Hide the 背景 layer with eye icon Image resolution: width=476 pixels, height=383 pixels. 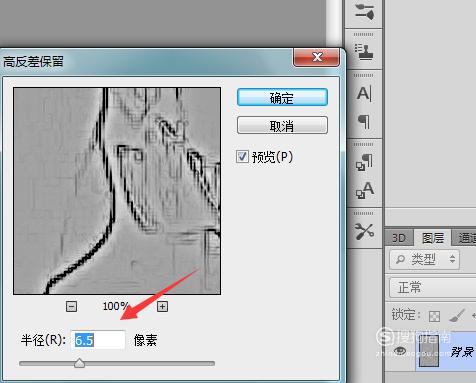click(400, 351)
